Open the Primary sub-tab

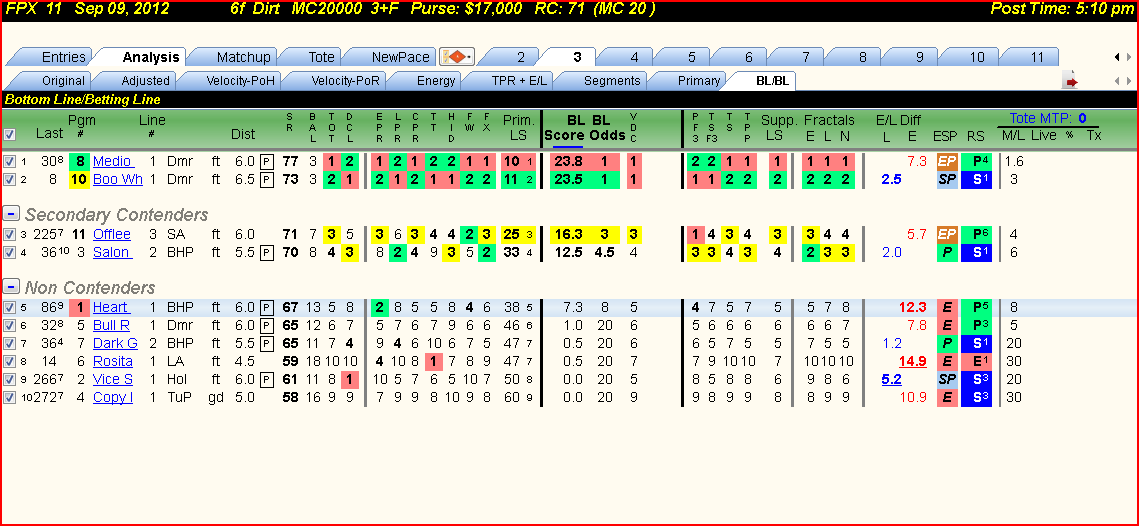(699, 81)
